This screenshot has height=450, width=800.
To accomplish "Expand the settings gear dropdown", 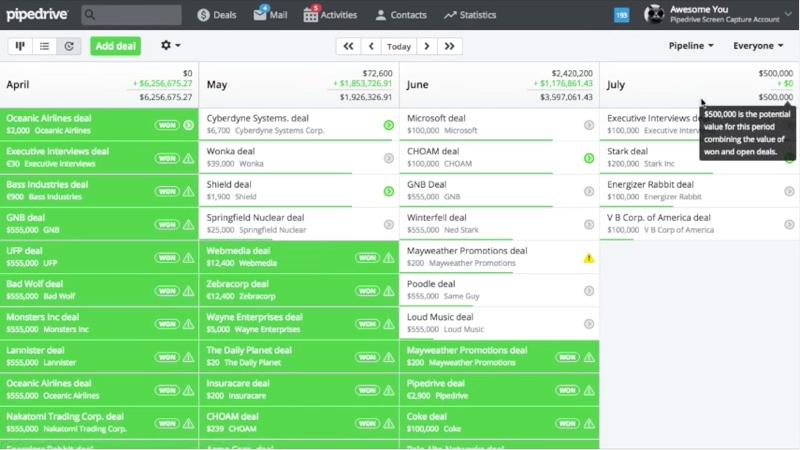I will pos(171,46).
